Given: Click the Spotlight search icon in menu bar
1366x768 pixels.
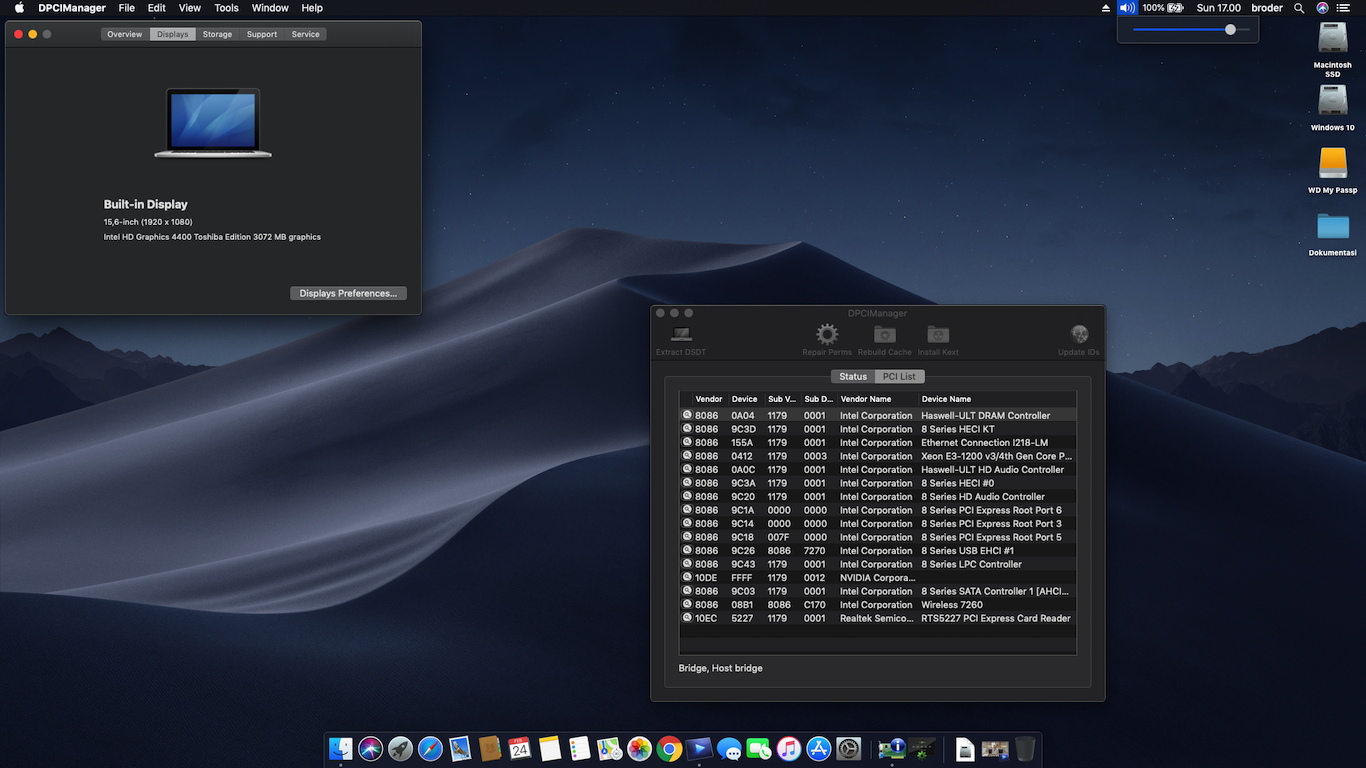Looking at the screenshot, I should (x=1299, y=8).
